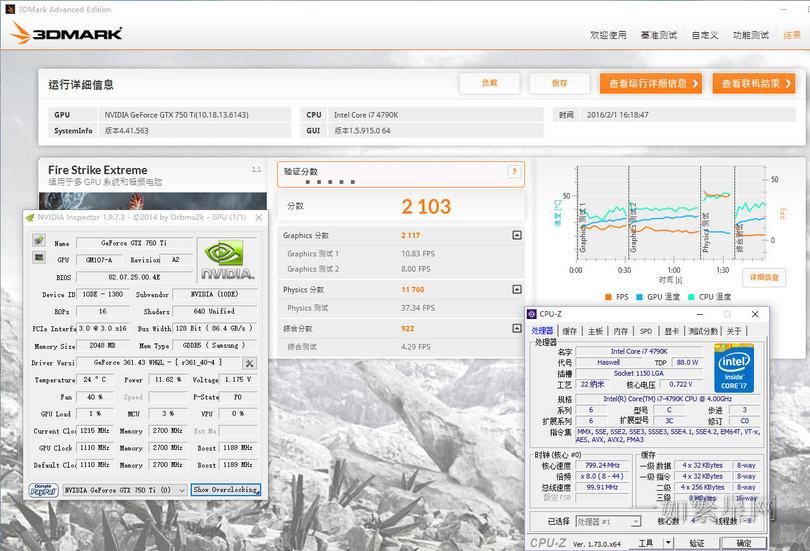This screenshot has height=551, width=810.
Task: Open the 处理器 #1 selection dropdown in CPU-Z
Action: 609,522
